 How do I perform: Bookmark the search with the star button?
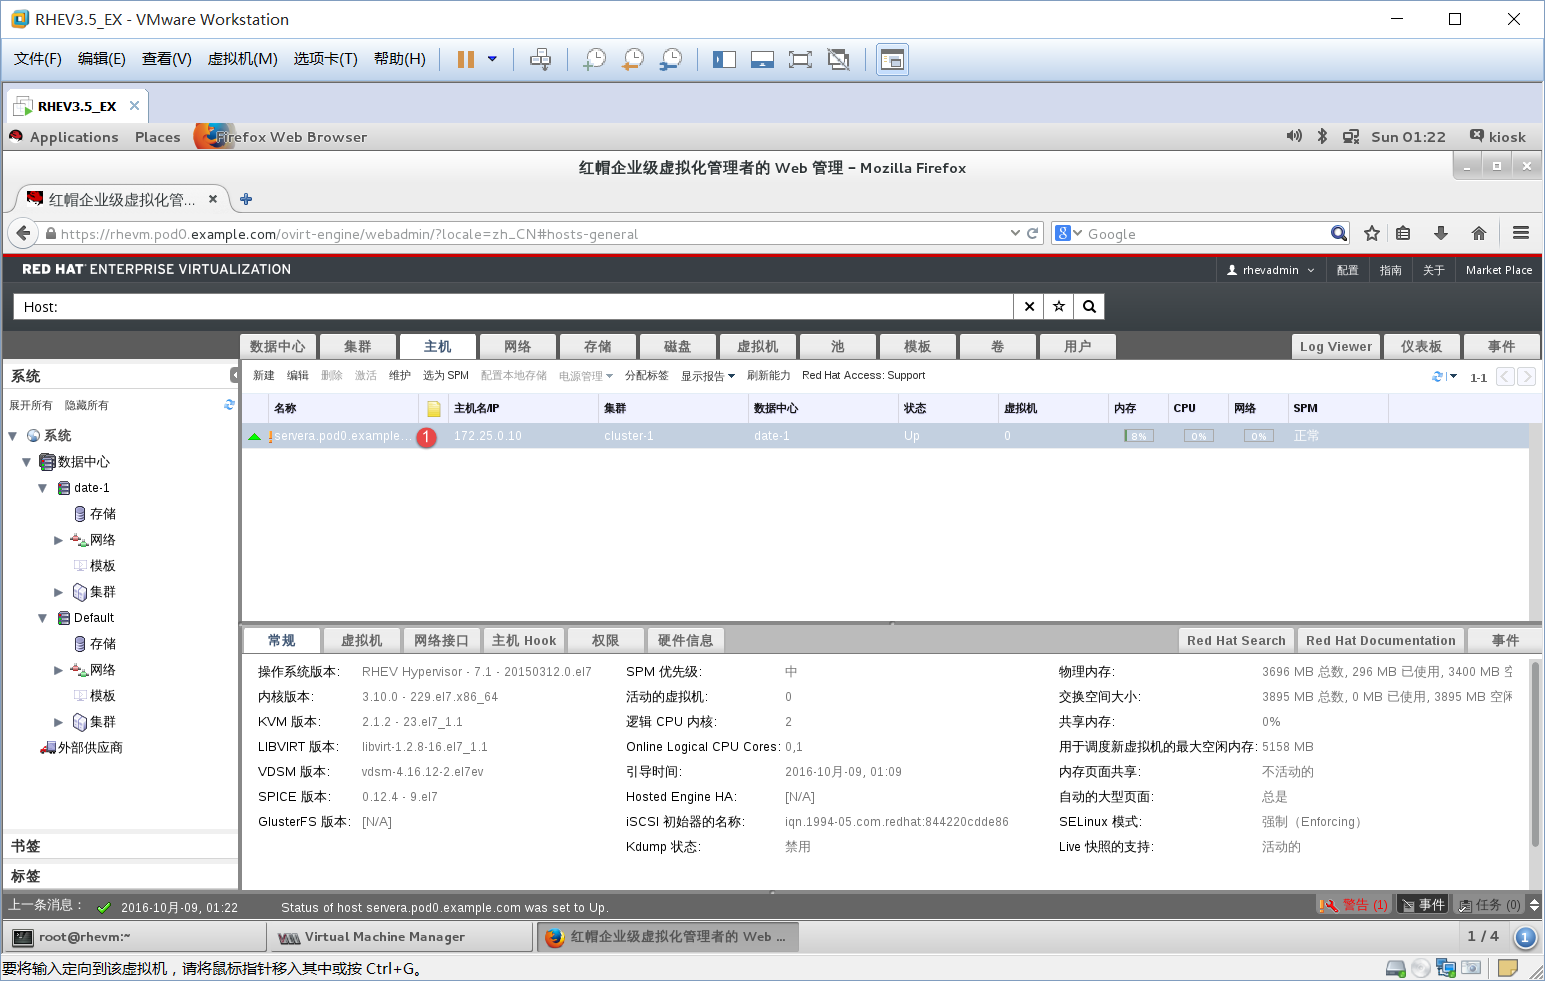tap(1059, 307)
